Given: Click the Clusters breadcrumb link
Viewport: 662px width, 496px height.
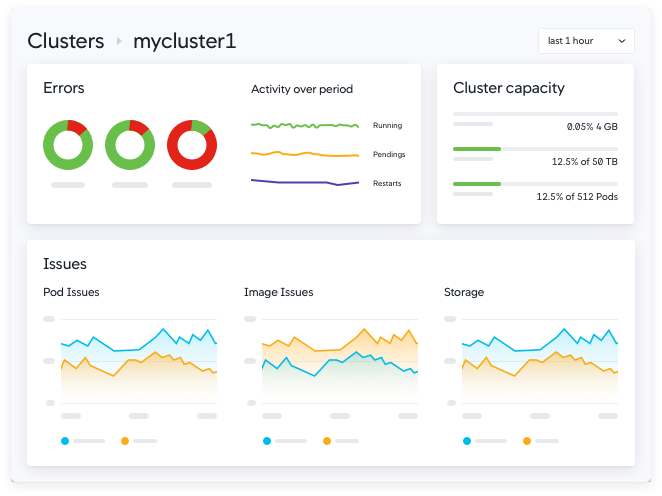Looking at the screenshot, I should point(65,41).
